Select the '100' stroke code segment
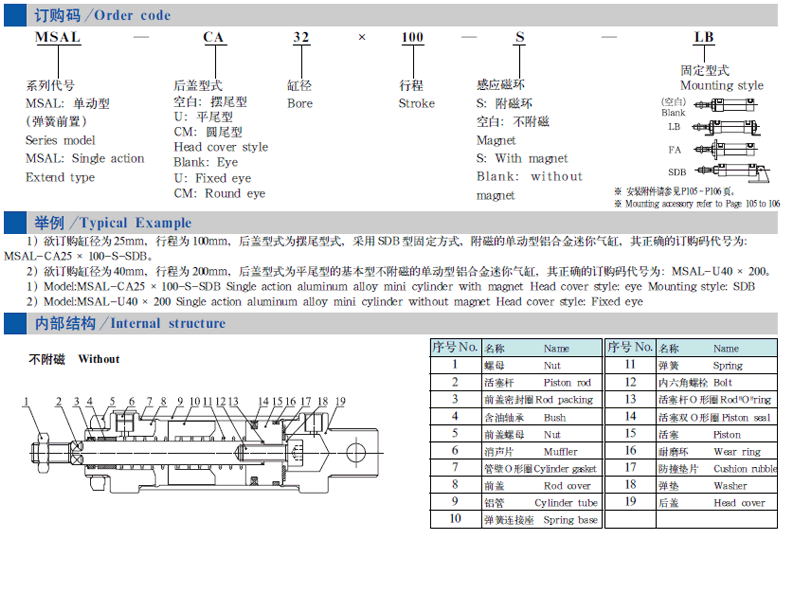This screenshot has height=596, width=790. pos(413,37)
